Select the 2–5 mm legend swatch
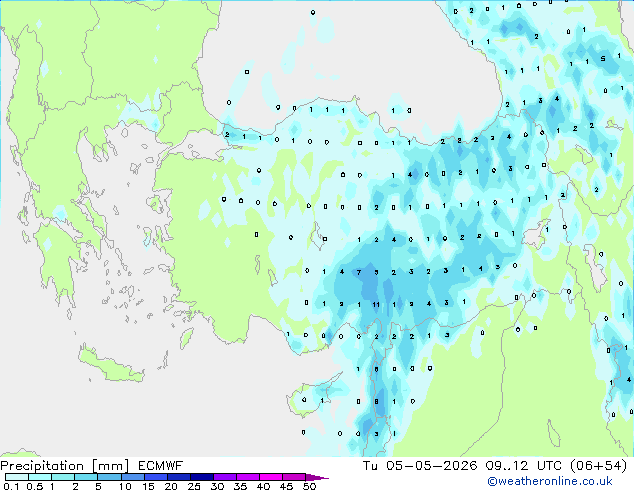 [x=86, y=477]
